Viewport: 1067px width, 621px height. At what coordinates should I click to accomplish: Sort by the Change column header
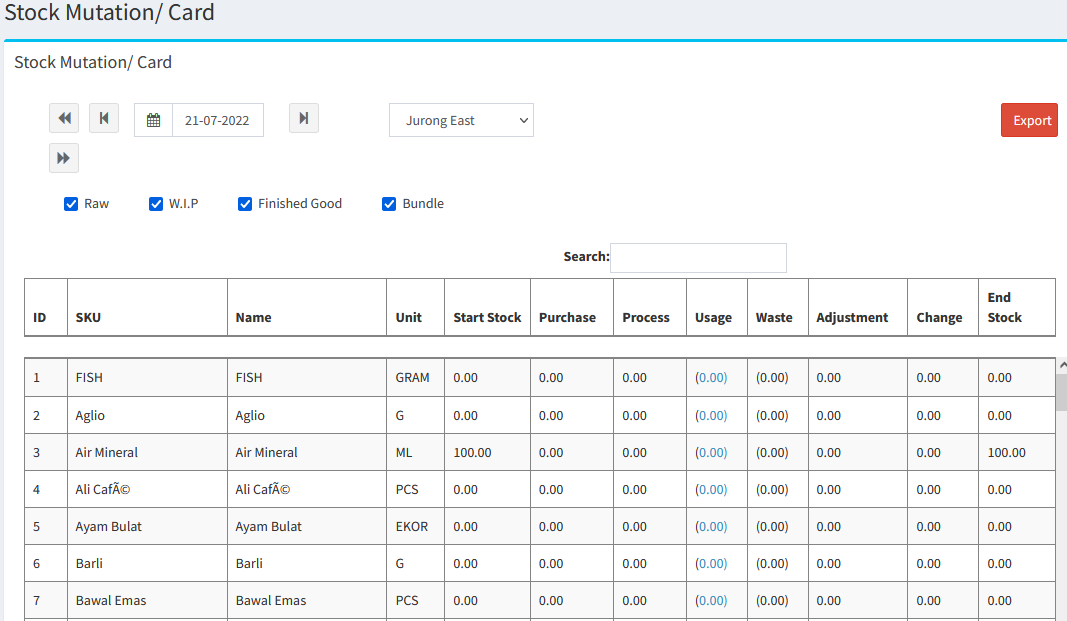tap(942, 307)
